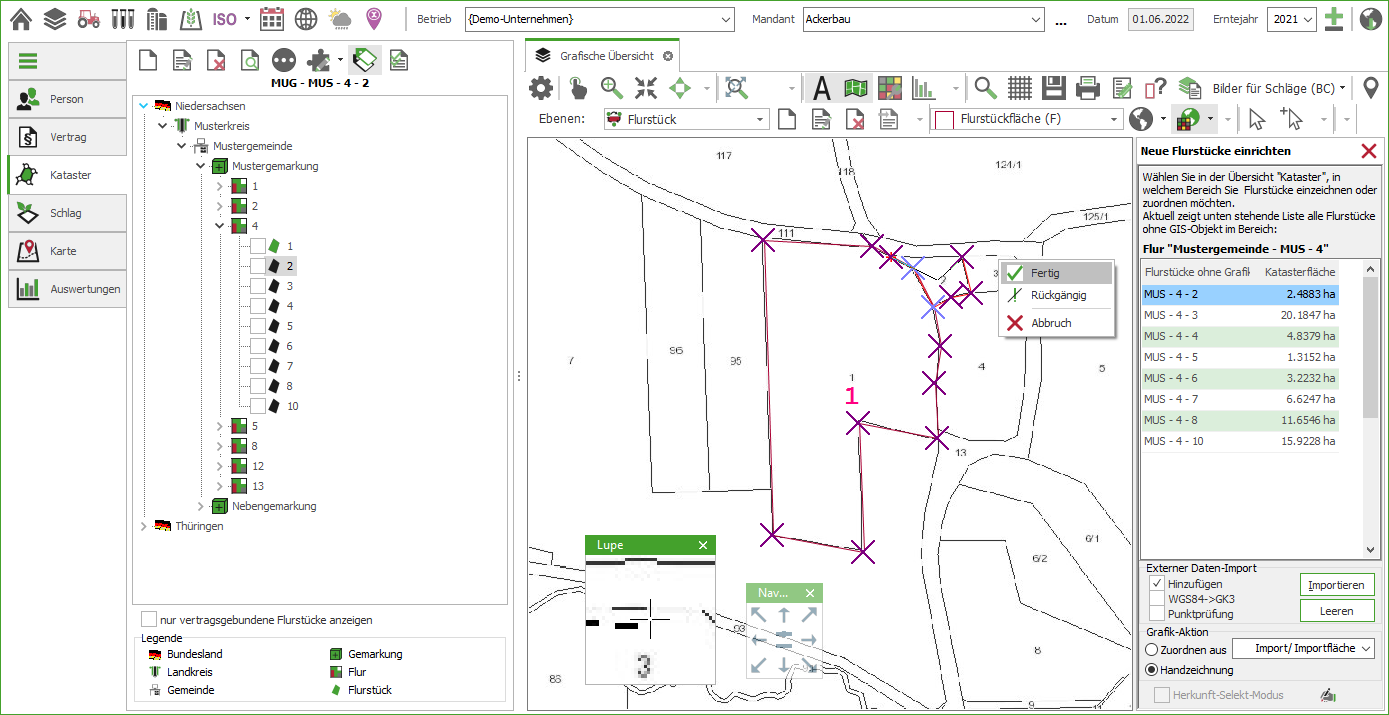The height and width of the screenshot is (715, 1389).
Task: Open the calendar icon in top toolbar
Action: 271,19
